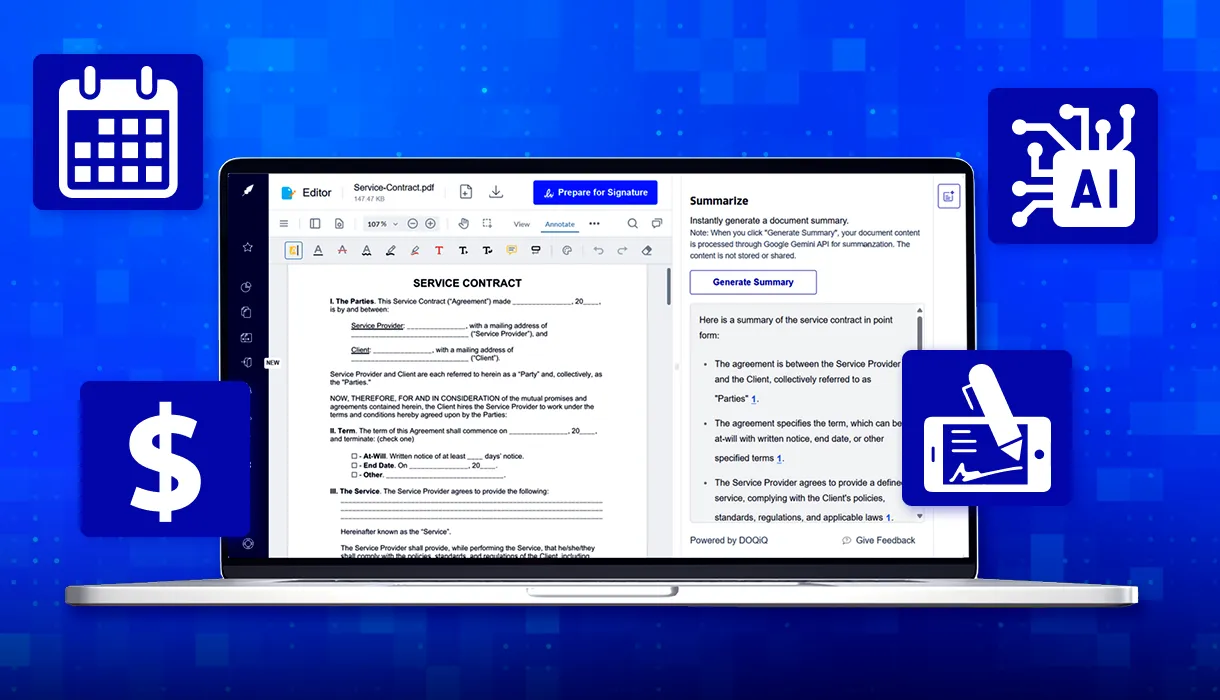Switch to the Annotate tab
Screen dimensions: 1220x700
(560, 224)
